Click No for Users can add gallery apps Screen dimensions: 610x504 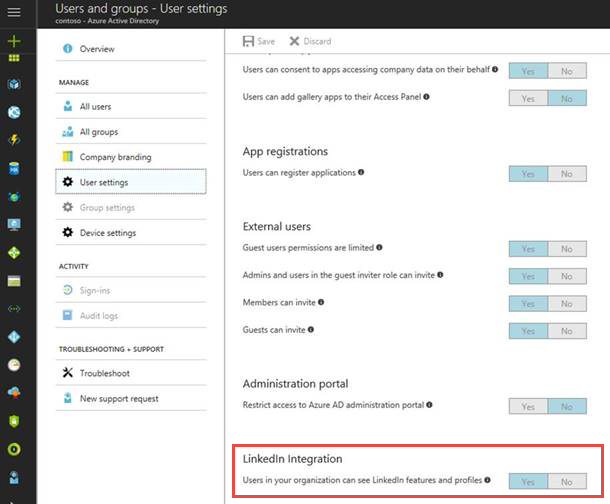567,98
